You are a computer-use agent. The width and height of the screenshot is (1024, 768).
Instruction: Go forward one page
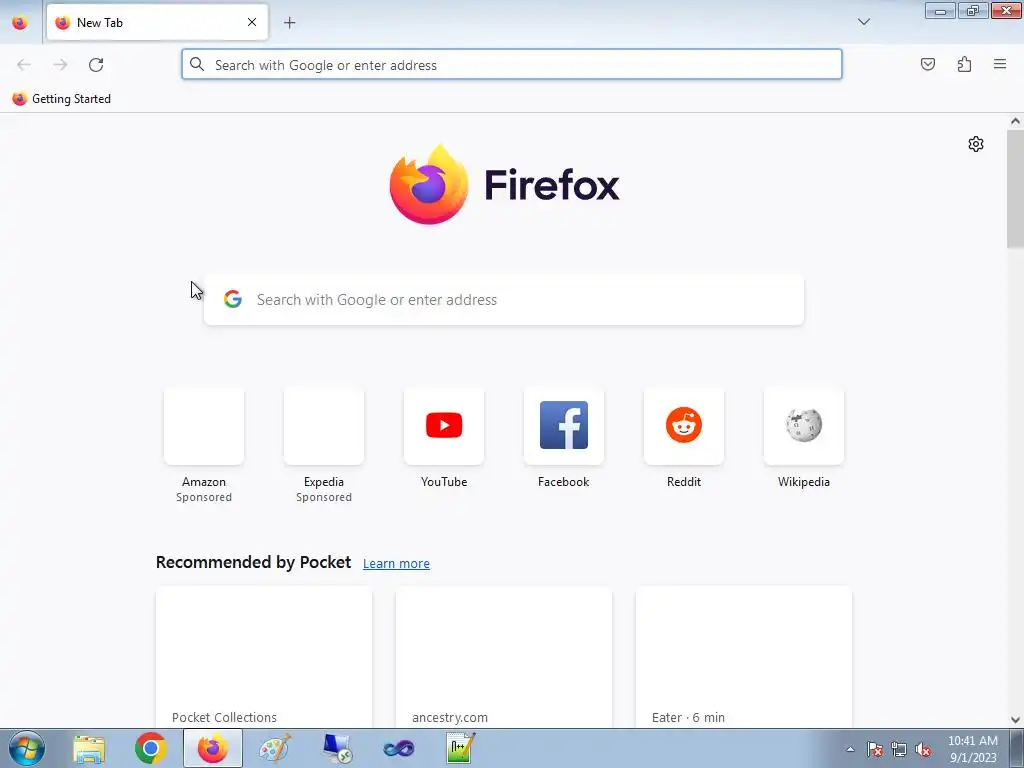click(60, 65)
